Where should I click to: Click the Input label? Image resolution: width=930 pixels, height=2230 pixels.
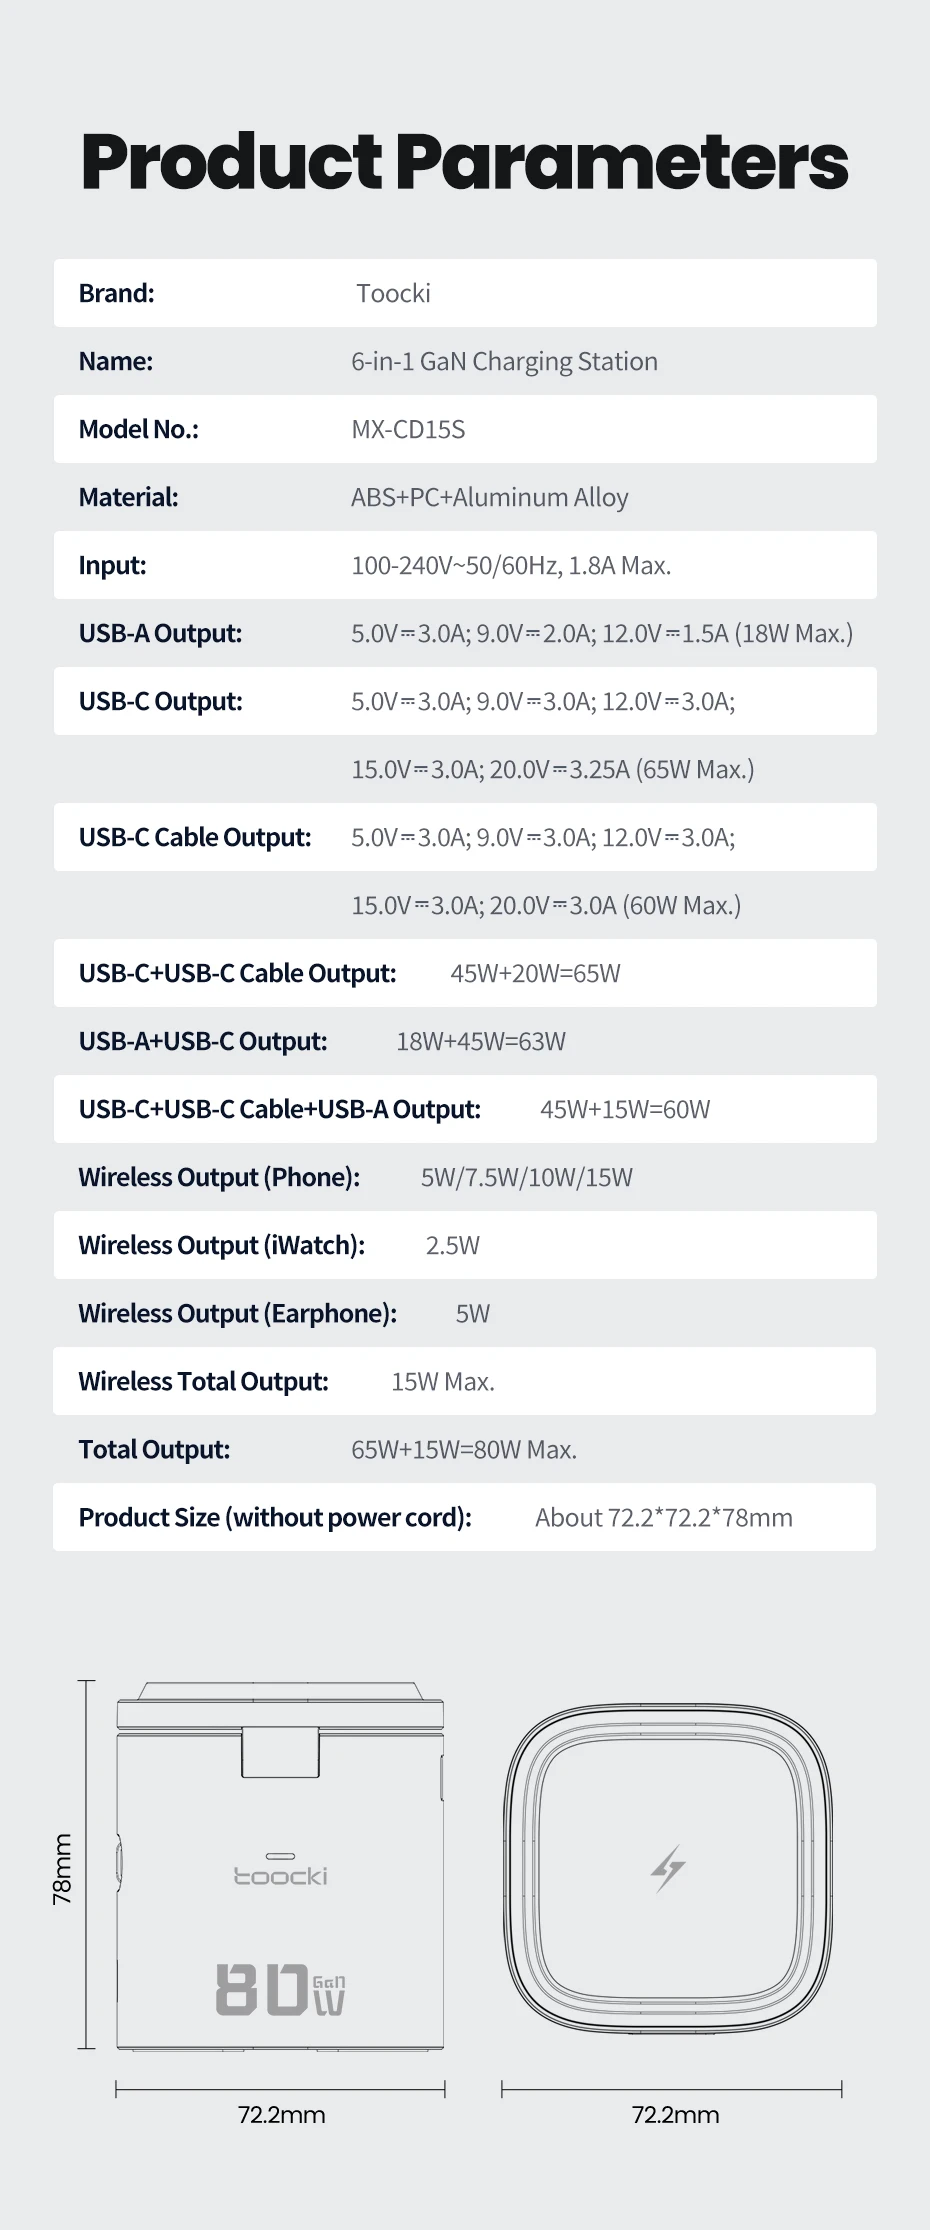[112, 565]
